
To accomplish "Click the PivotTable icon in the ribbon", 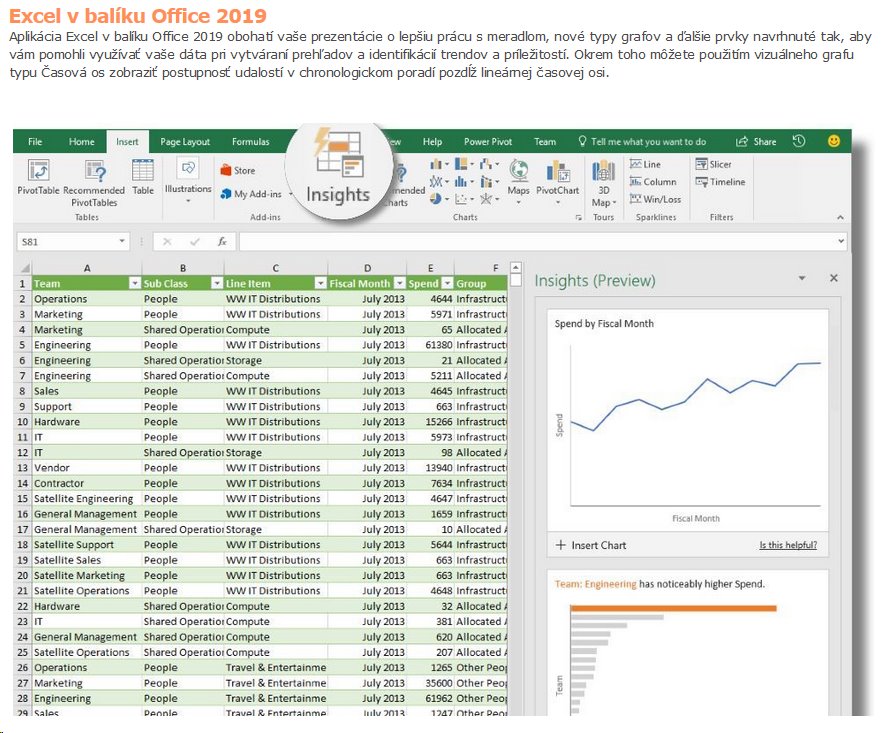I will tap(37, 171).
